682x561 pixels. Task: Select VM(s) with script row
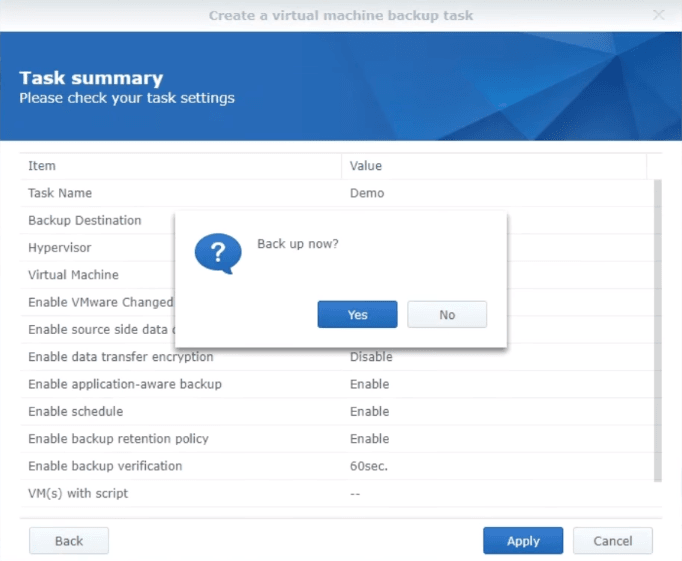pyautogui.click(x=341, y=494)
